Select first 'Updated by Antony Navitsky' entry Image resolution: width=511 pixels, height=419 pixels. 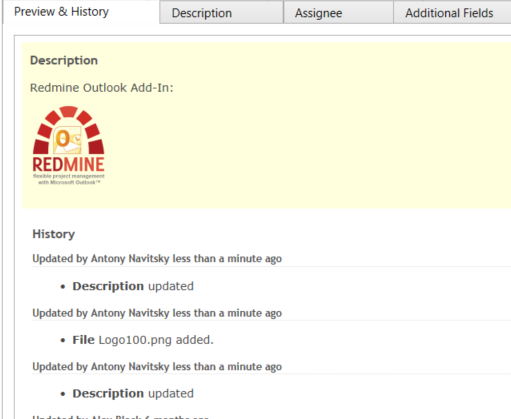click(157, 259)
